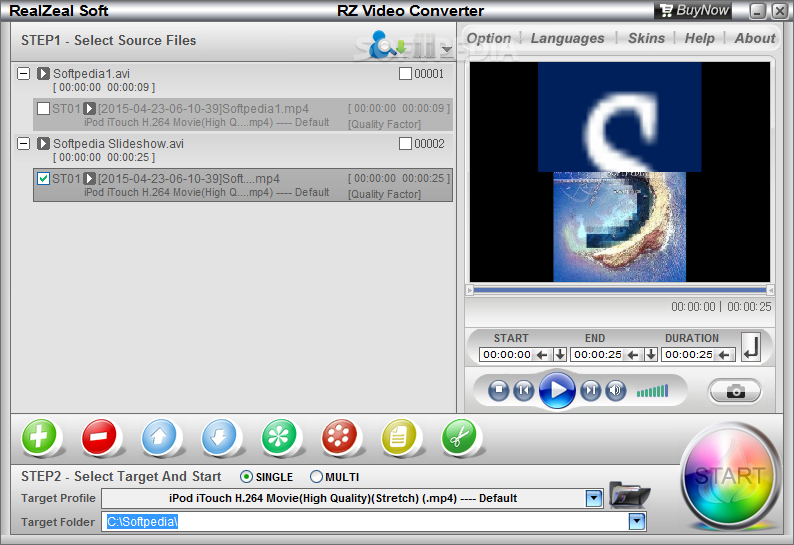Click the video seek progress bar
This screenshot has width=794, height=545.
(x=620, y=290)
